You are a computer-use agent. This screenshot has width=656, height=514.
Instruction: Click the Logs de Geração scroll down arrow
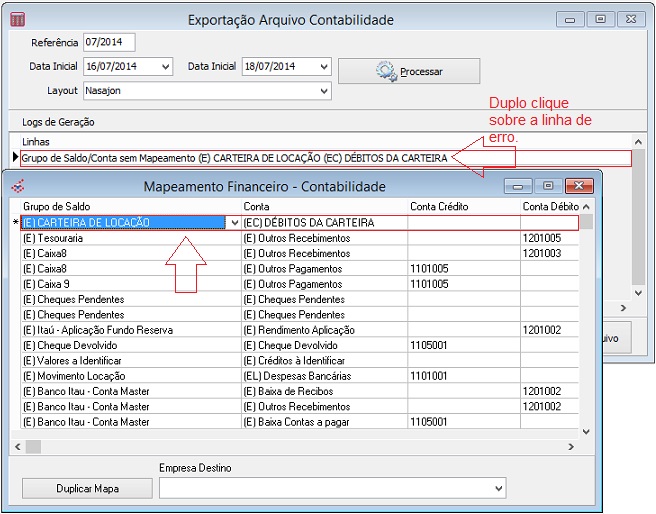(x=638, y=293)
